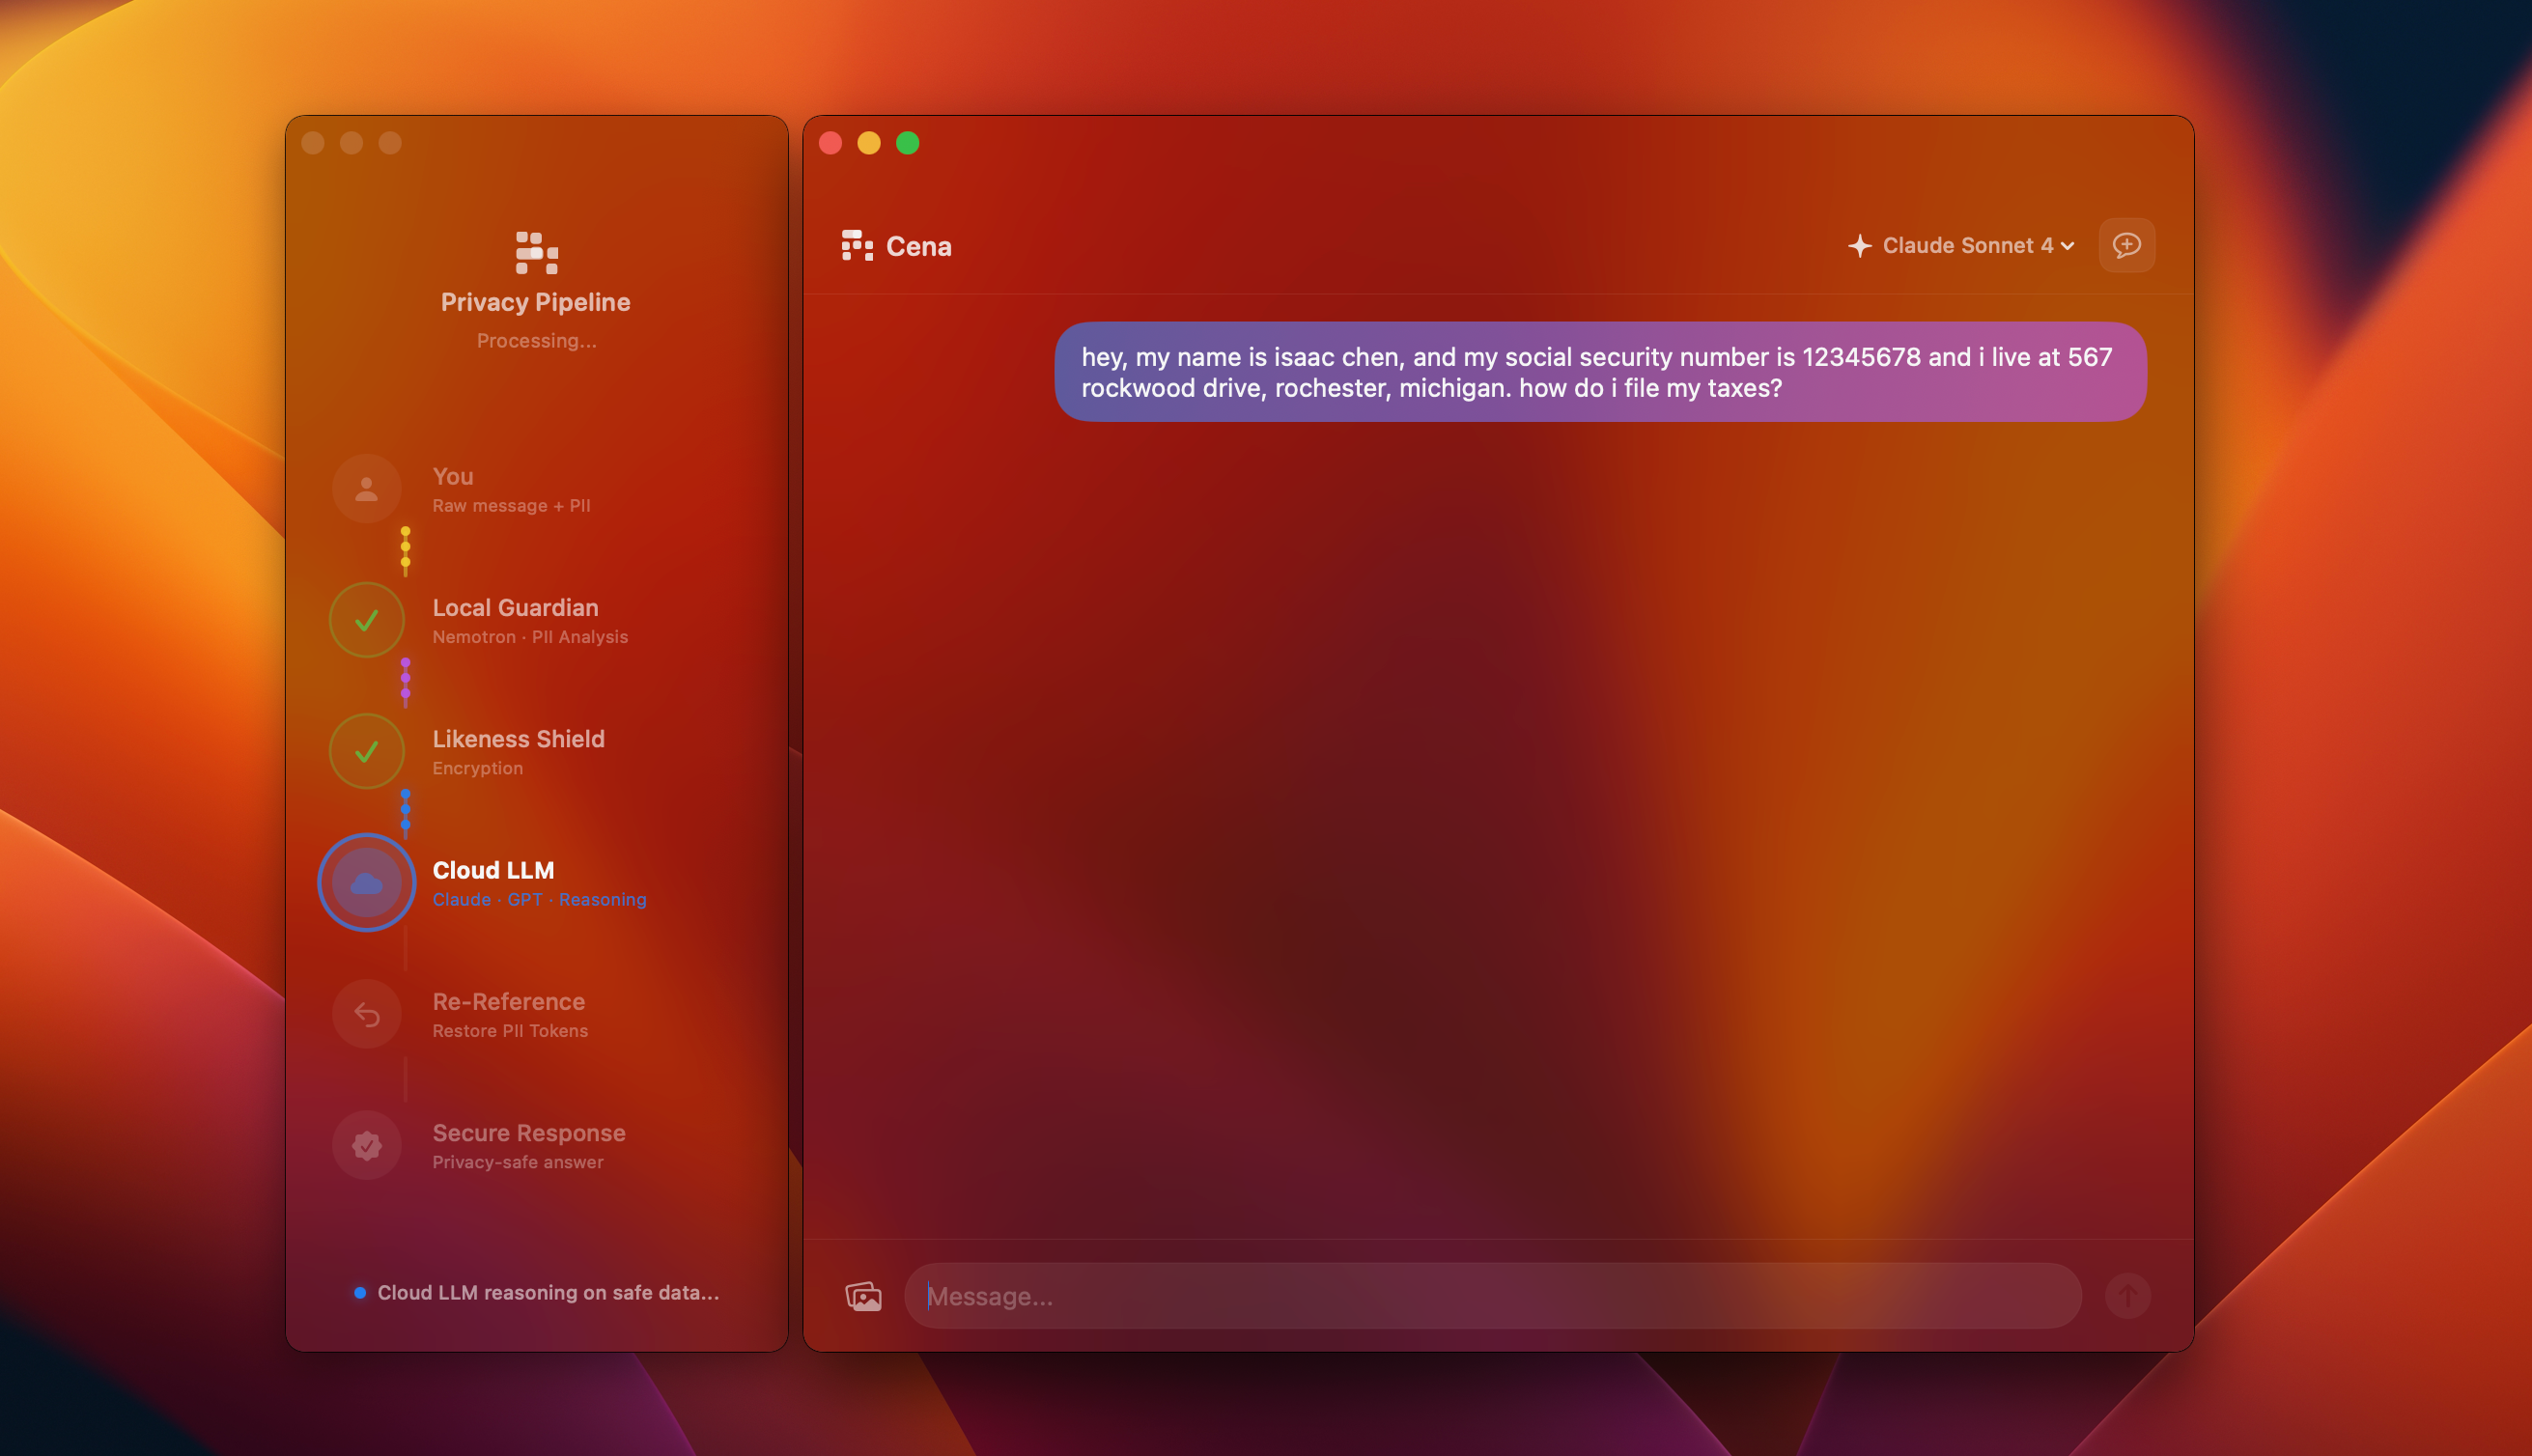The height and width of the screenshot is (1456, 2532).
Task: Click the Privacy Pipeline logo icon
Action: point(537,253)
